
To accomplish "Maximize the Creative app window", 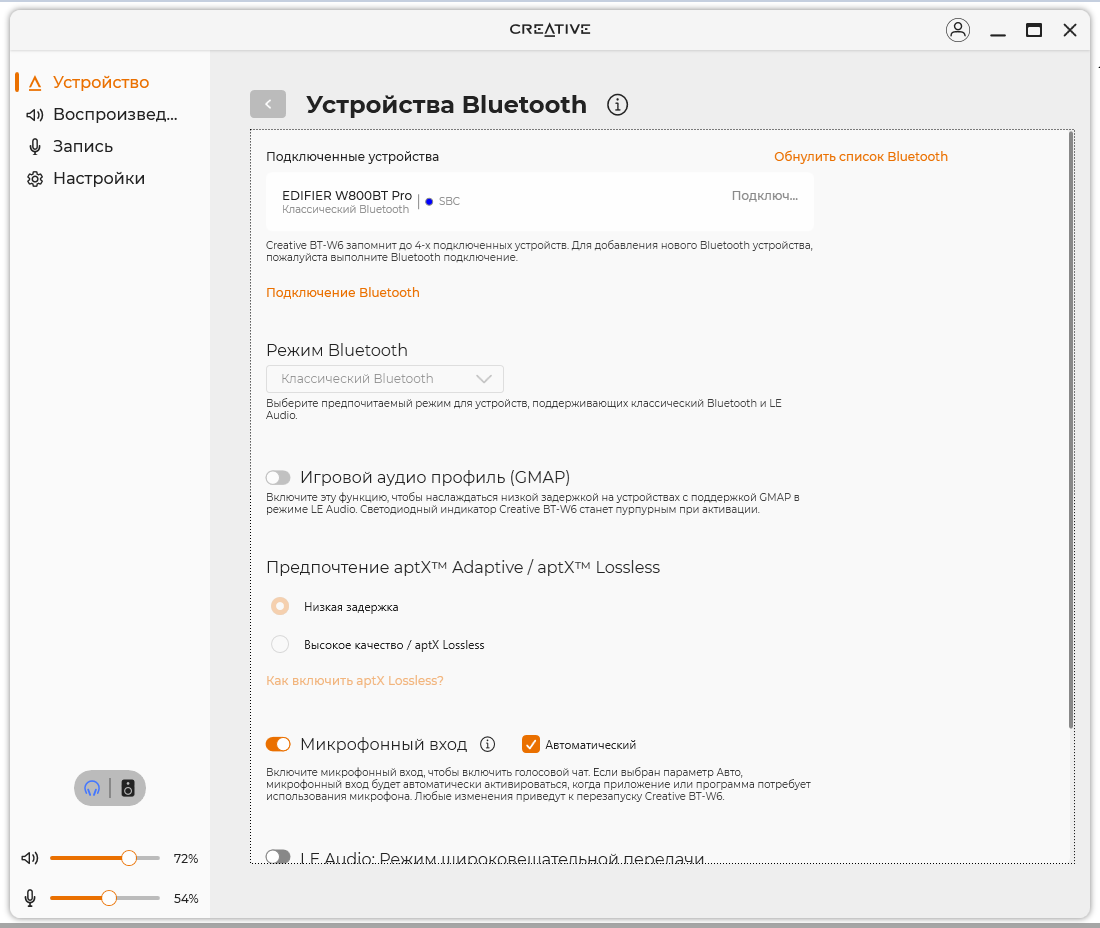I will tap(1033, 30).
